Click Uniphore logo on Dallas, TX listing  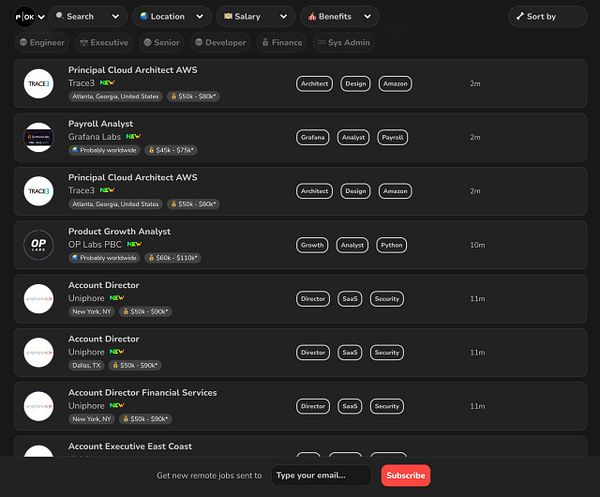(39, 352)
